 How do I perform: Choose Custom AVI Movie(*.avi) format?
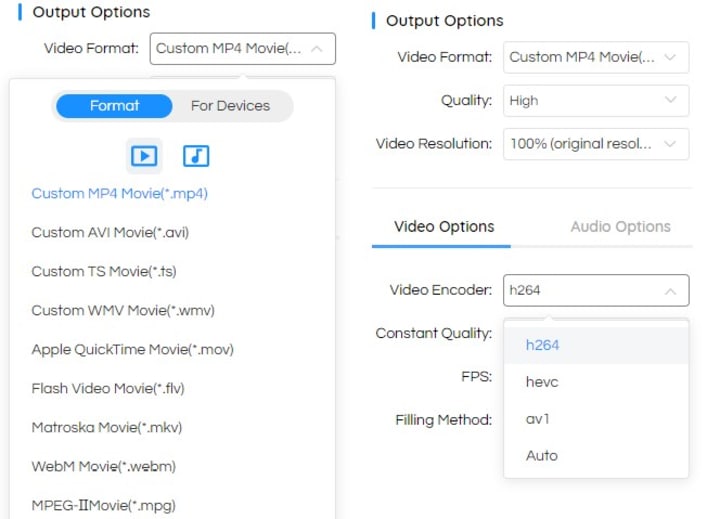pyautogui.click(x=110, y=232)
